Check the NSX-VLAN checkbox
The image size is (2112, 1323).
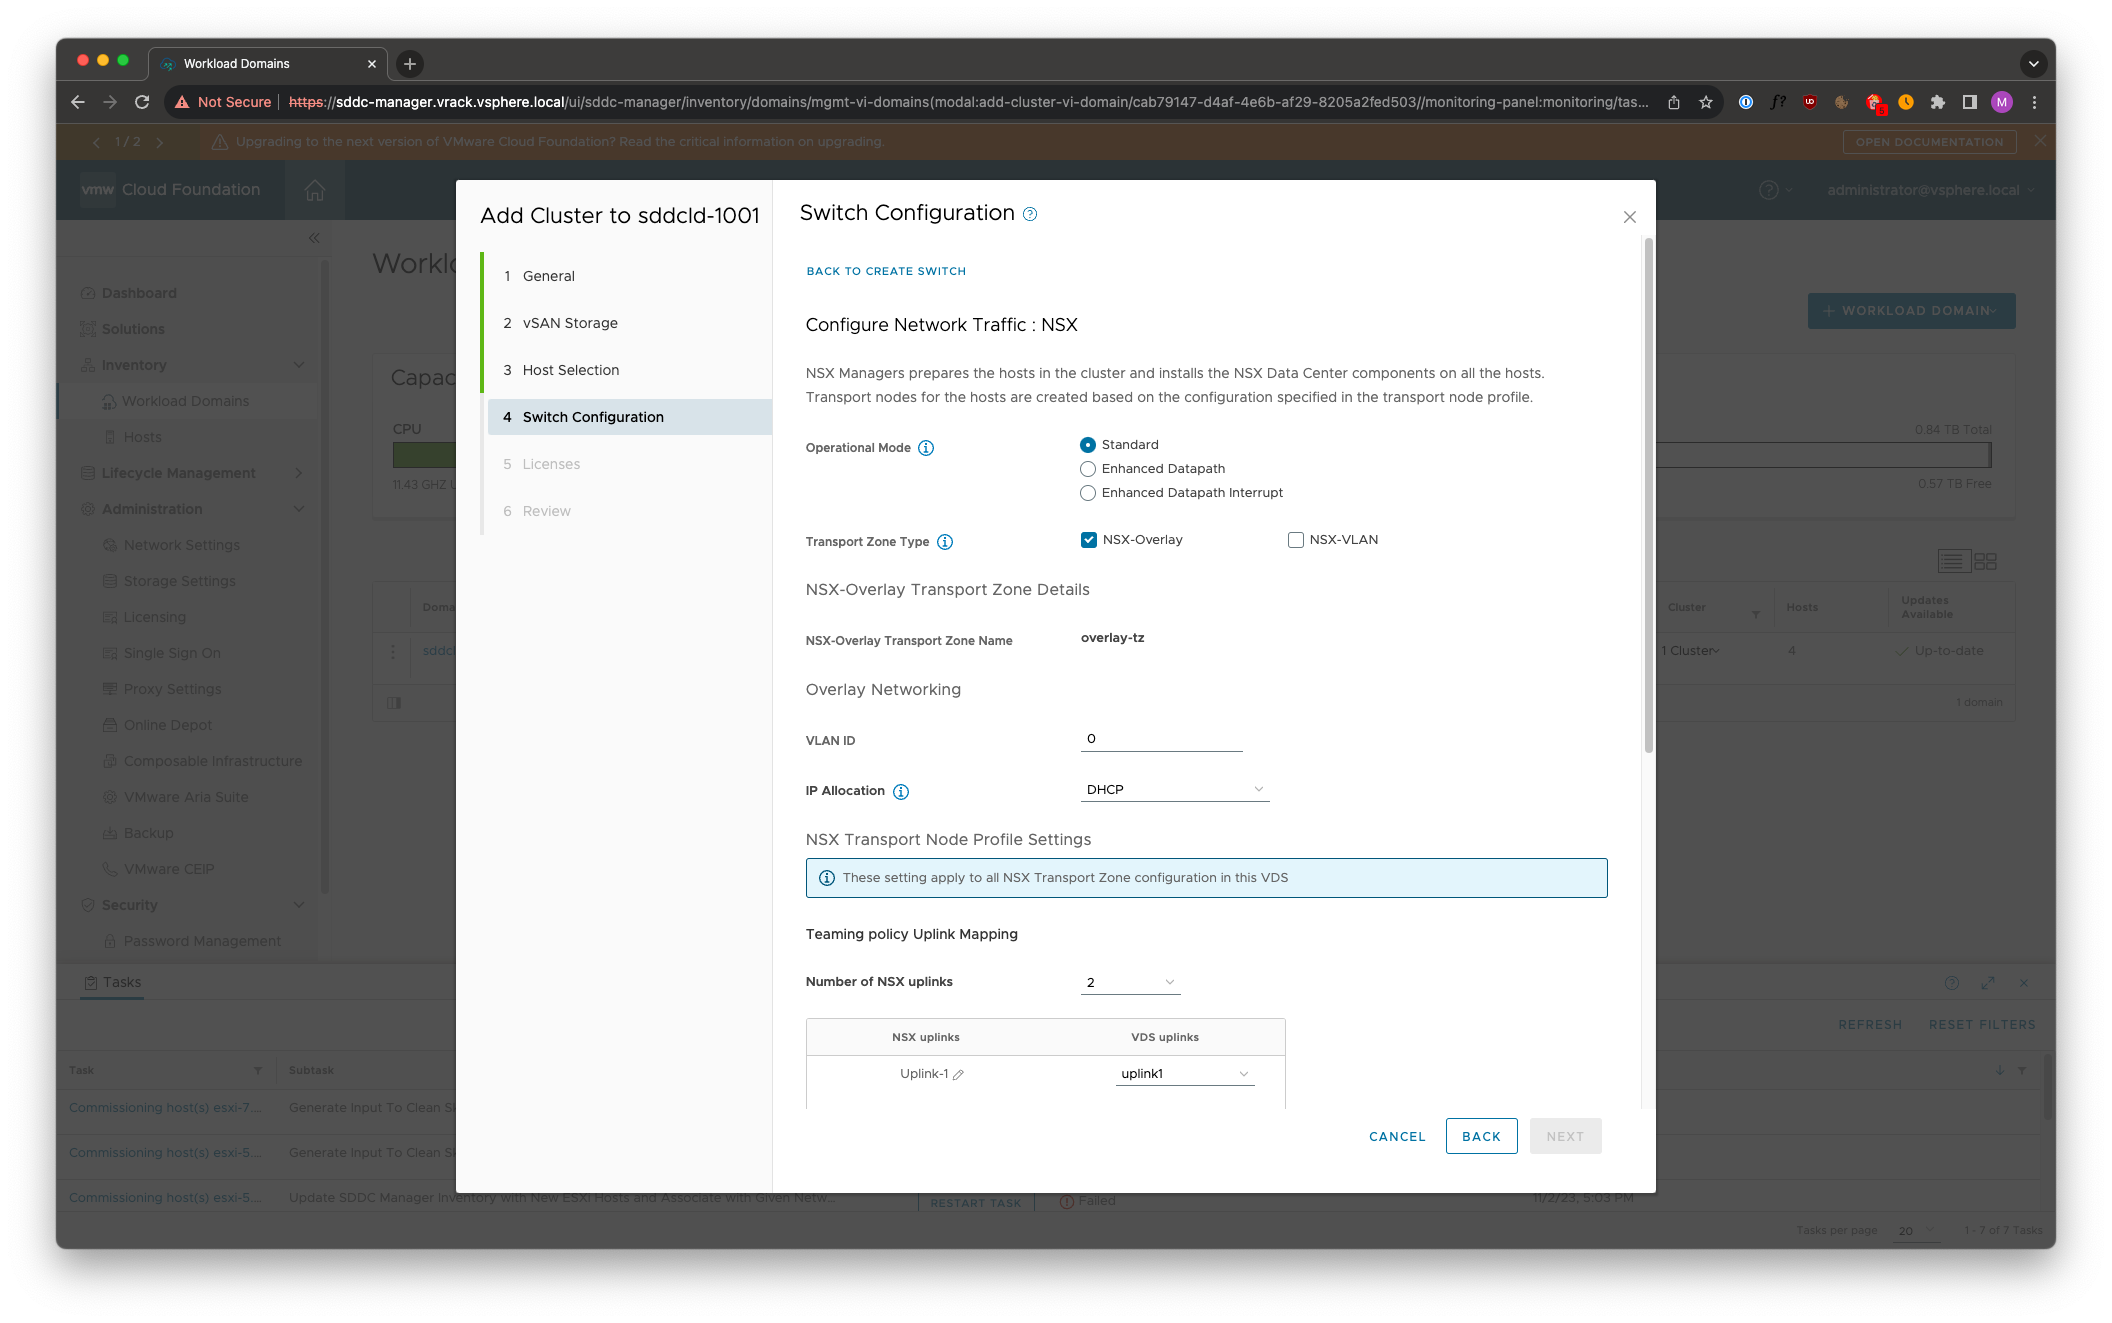[1296, 540]
